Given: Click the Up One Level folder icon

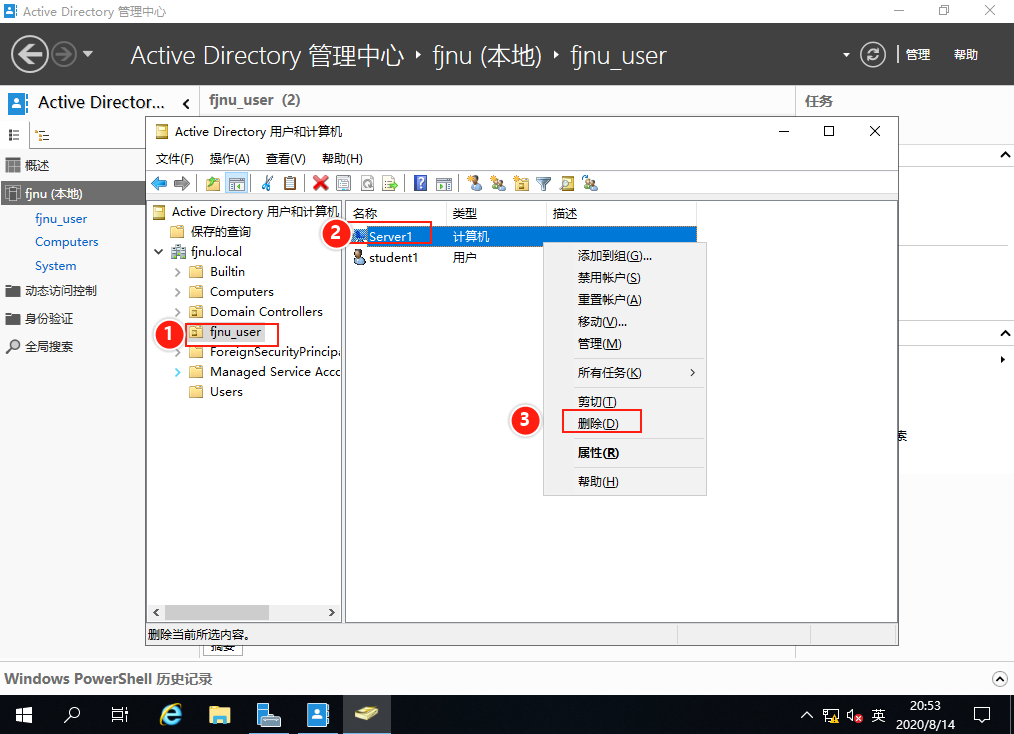Looking at the screenshot, I should click(x=213, y=184).
